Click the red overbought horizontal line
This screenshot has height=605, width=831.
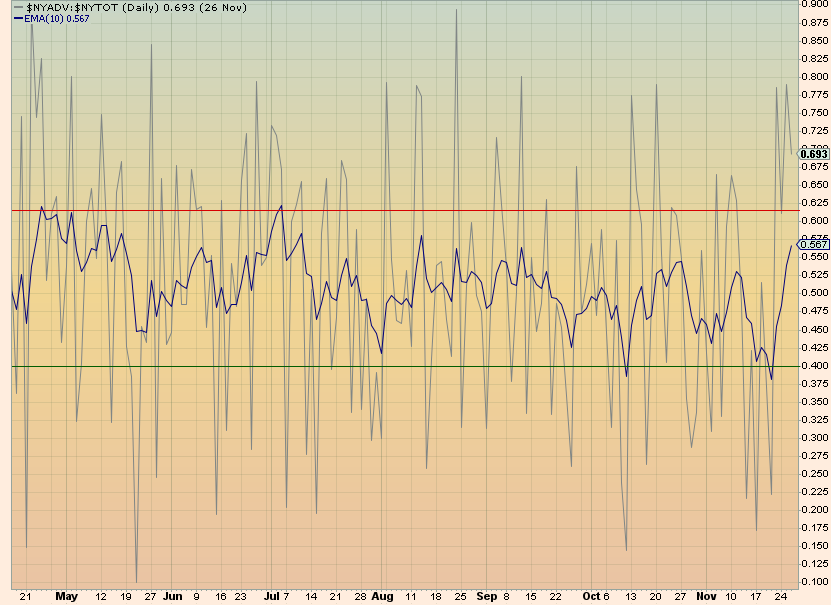click(x=400, y=210)
